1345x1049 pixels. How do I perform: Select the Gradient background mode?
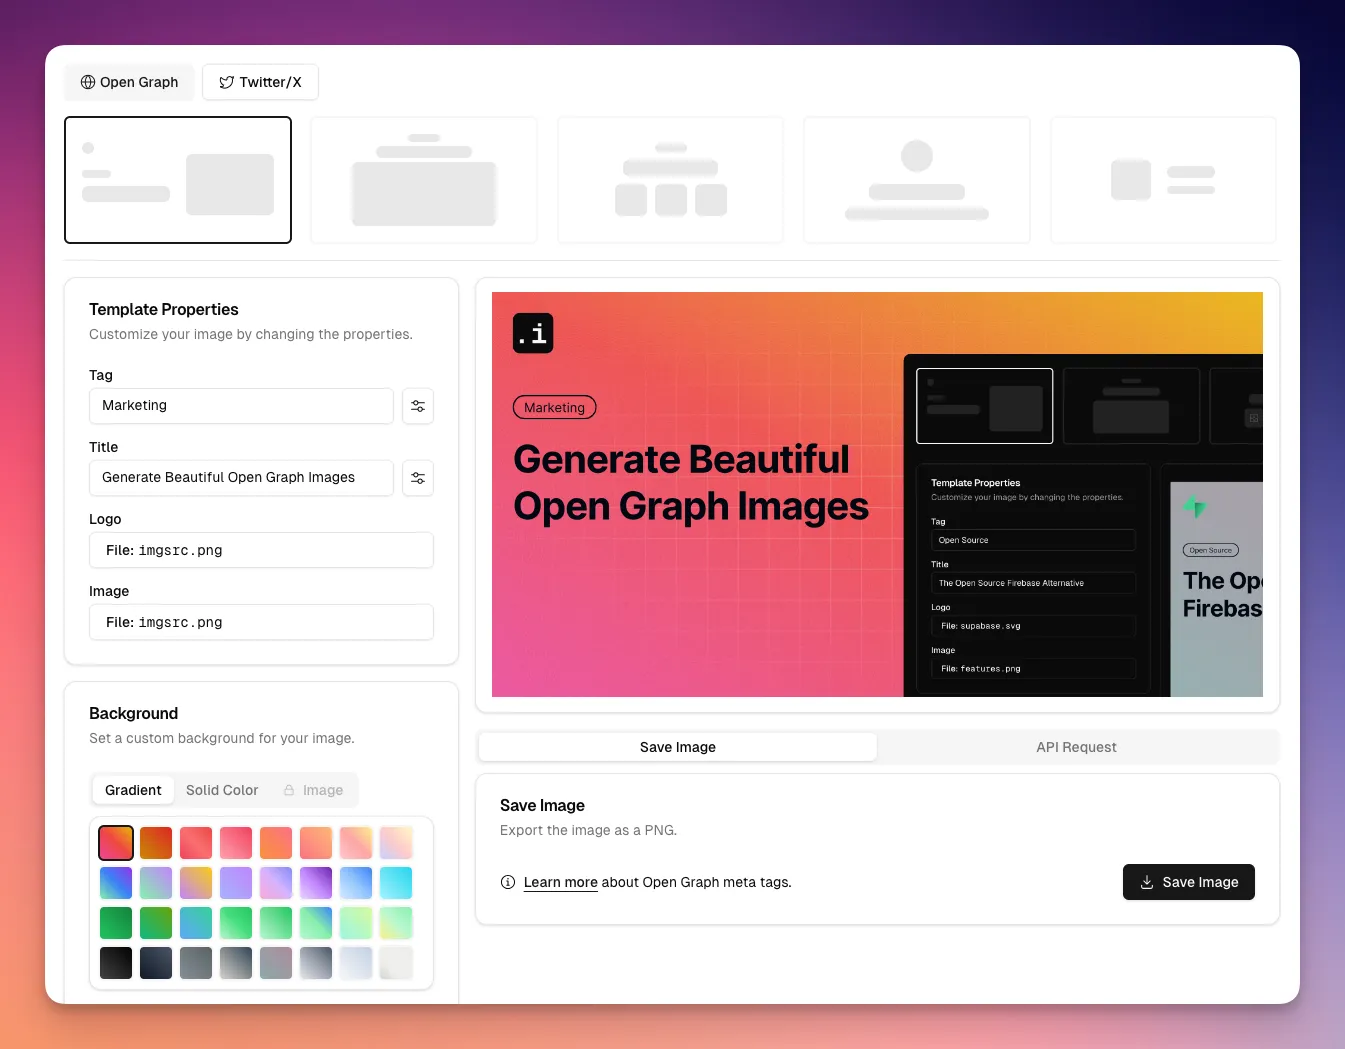click(133, 790)
